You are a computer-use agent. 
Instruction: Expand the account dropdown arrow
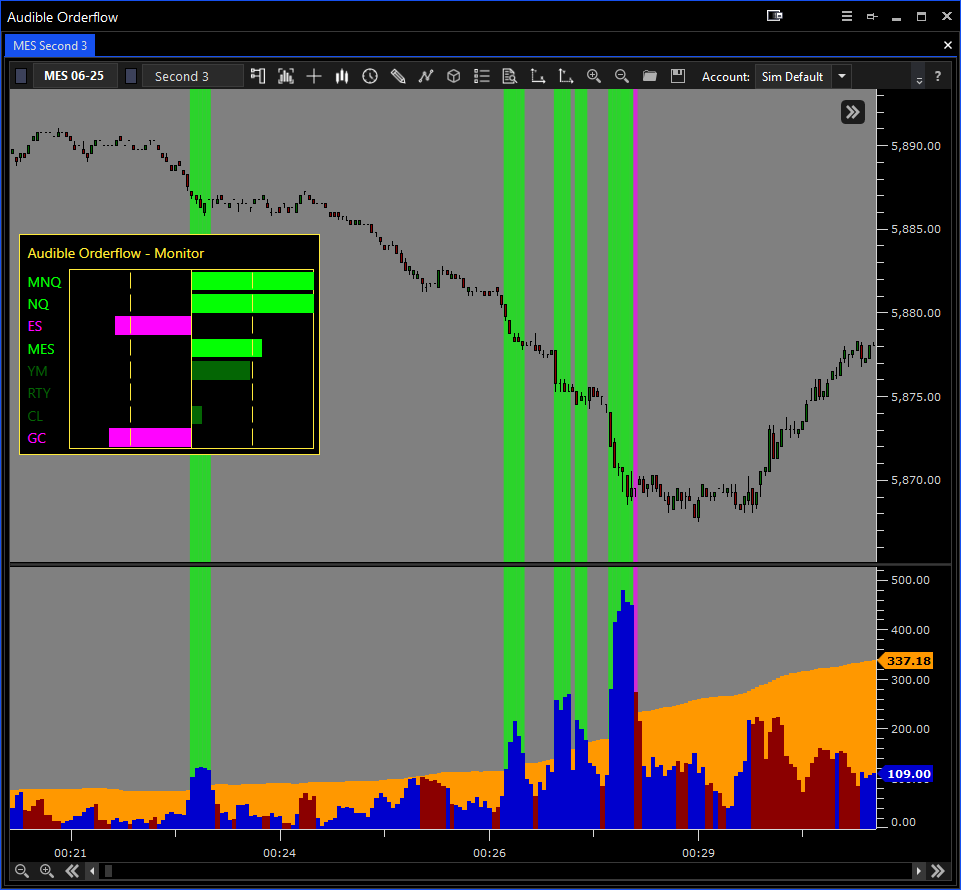(842, 77)
